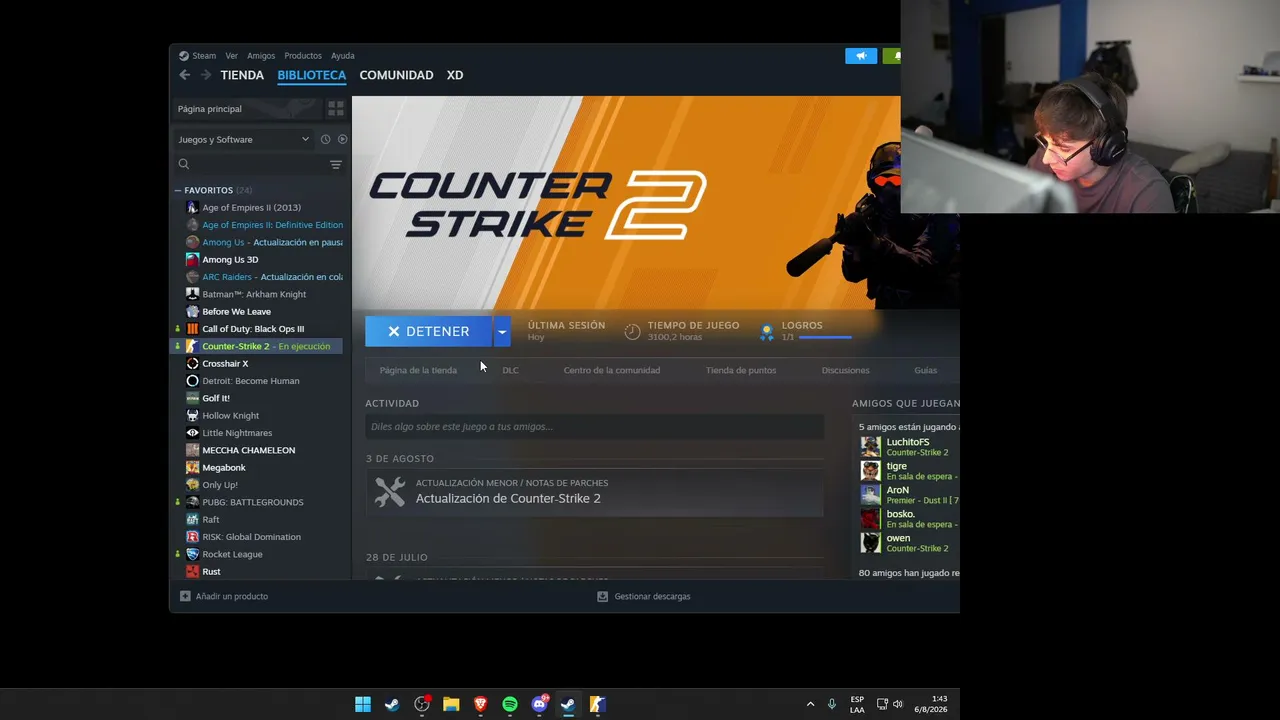The width and height of the screenshot is (1280, 720).
Task: Open Tienda de puntos link
Action: click(741, 370)
